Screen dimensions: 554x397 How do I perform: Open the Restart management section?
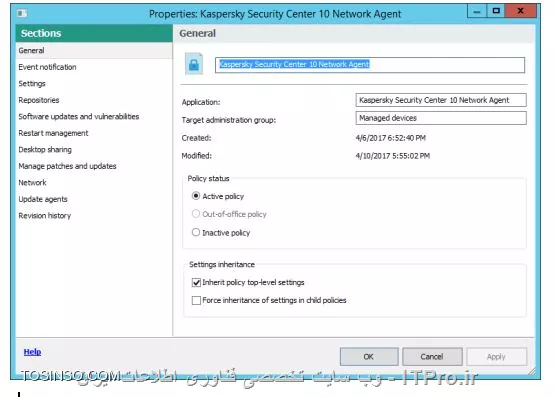tap(94, 133)
